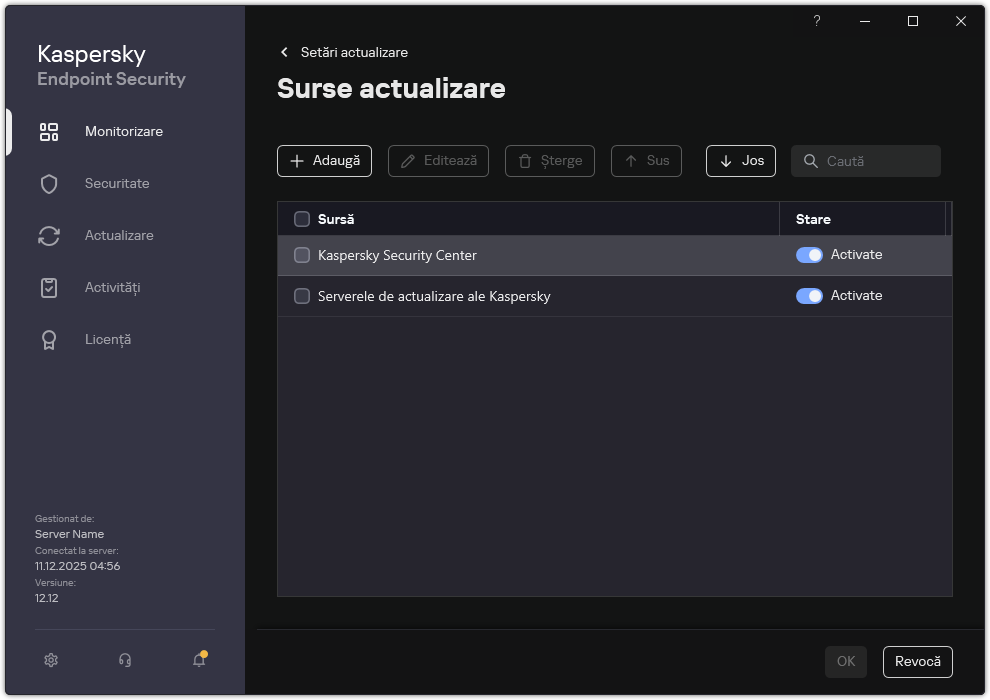Click the Caută search field

(x=865, y=160)
